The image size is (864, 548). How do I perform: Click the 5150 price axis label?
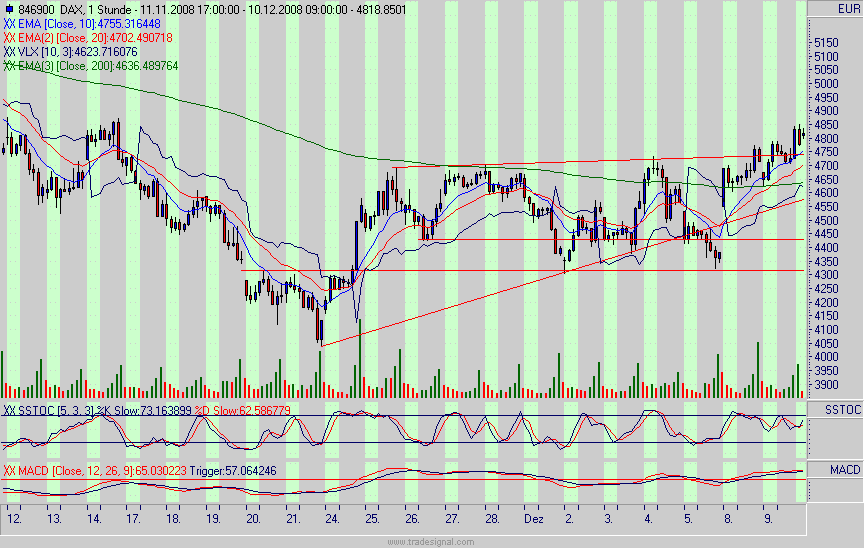pos(825,43)
